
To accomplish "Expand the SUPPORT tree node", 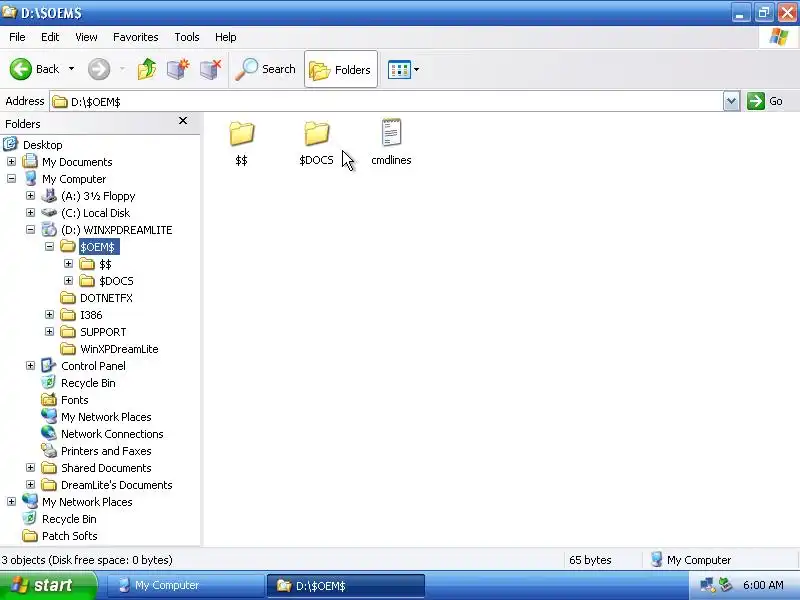I will tap(49, 332).
